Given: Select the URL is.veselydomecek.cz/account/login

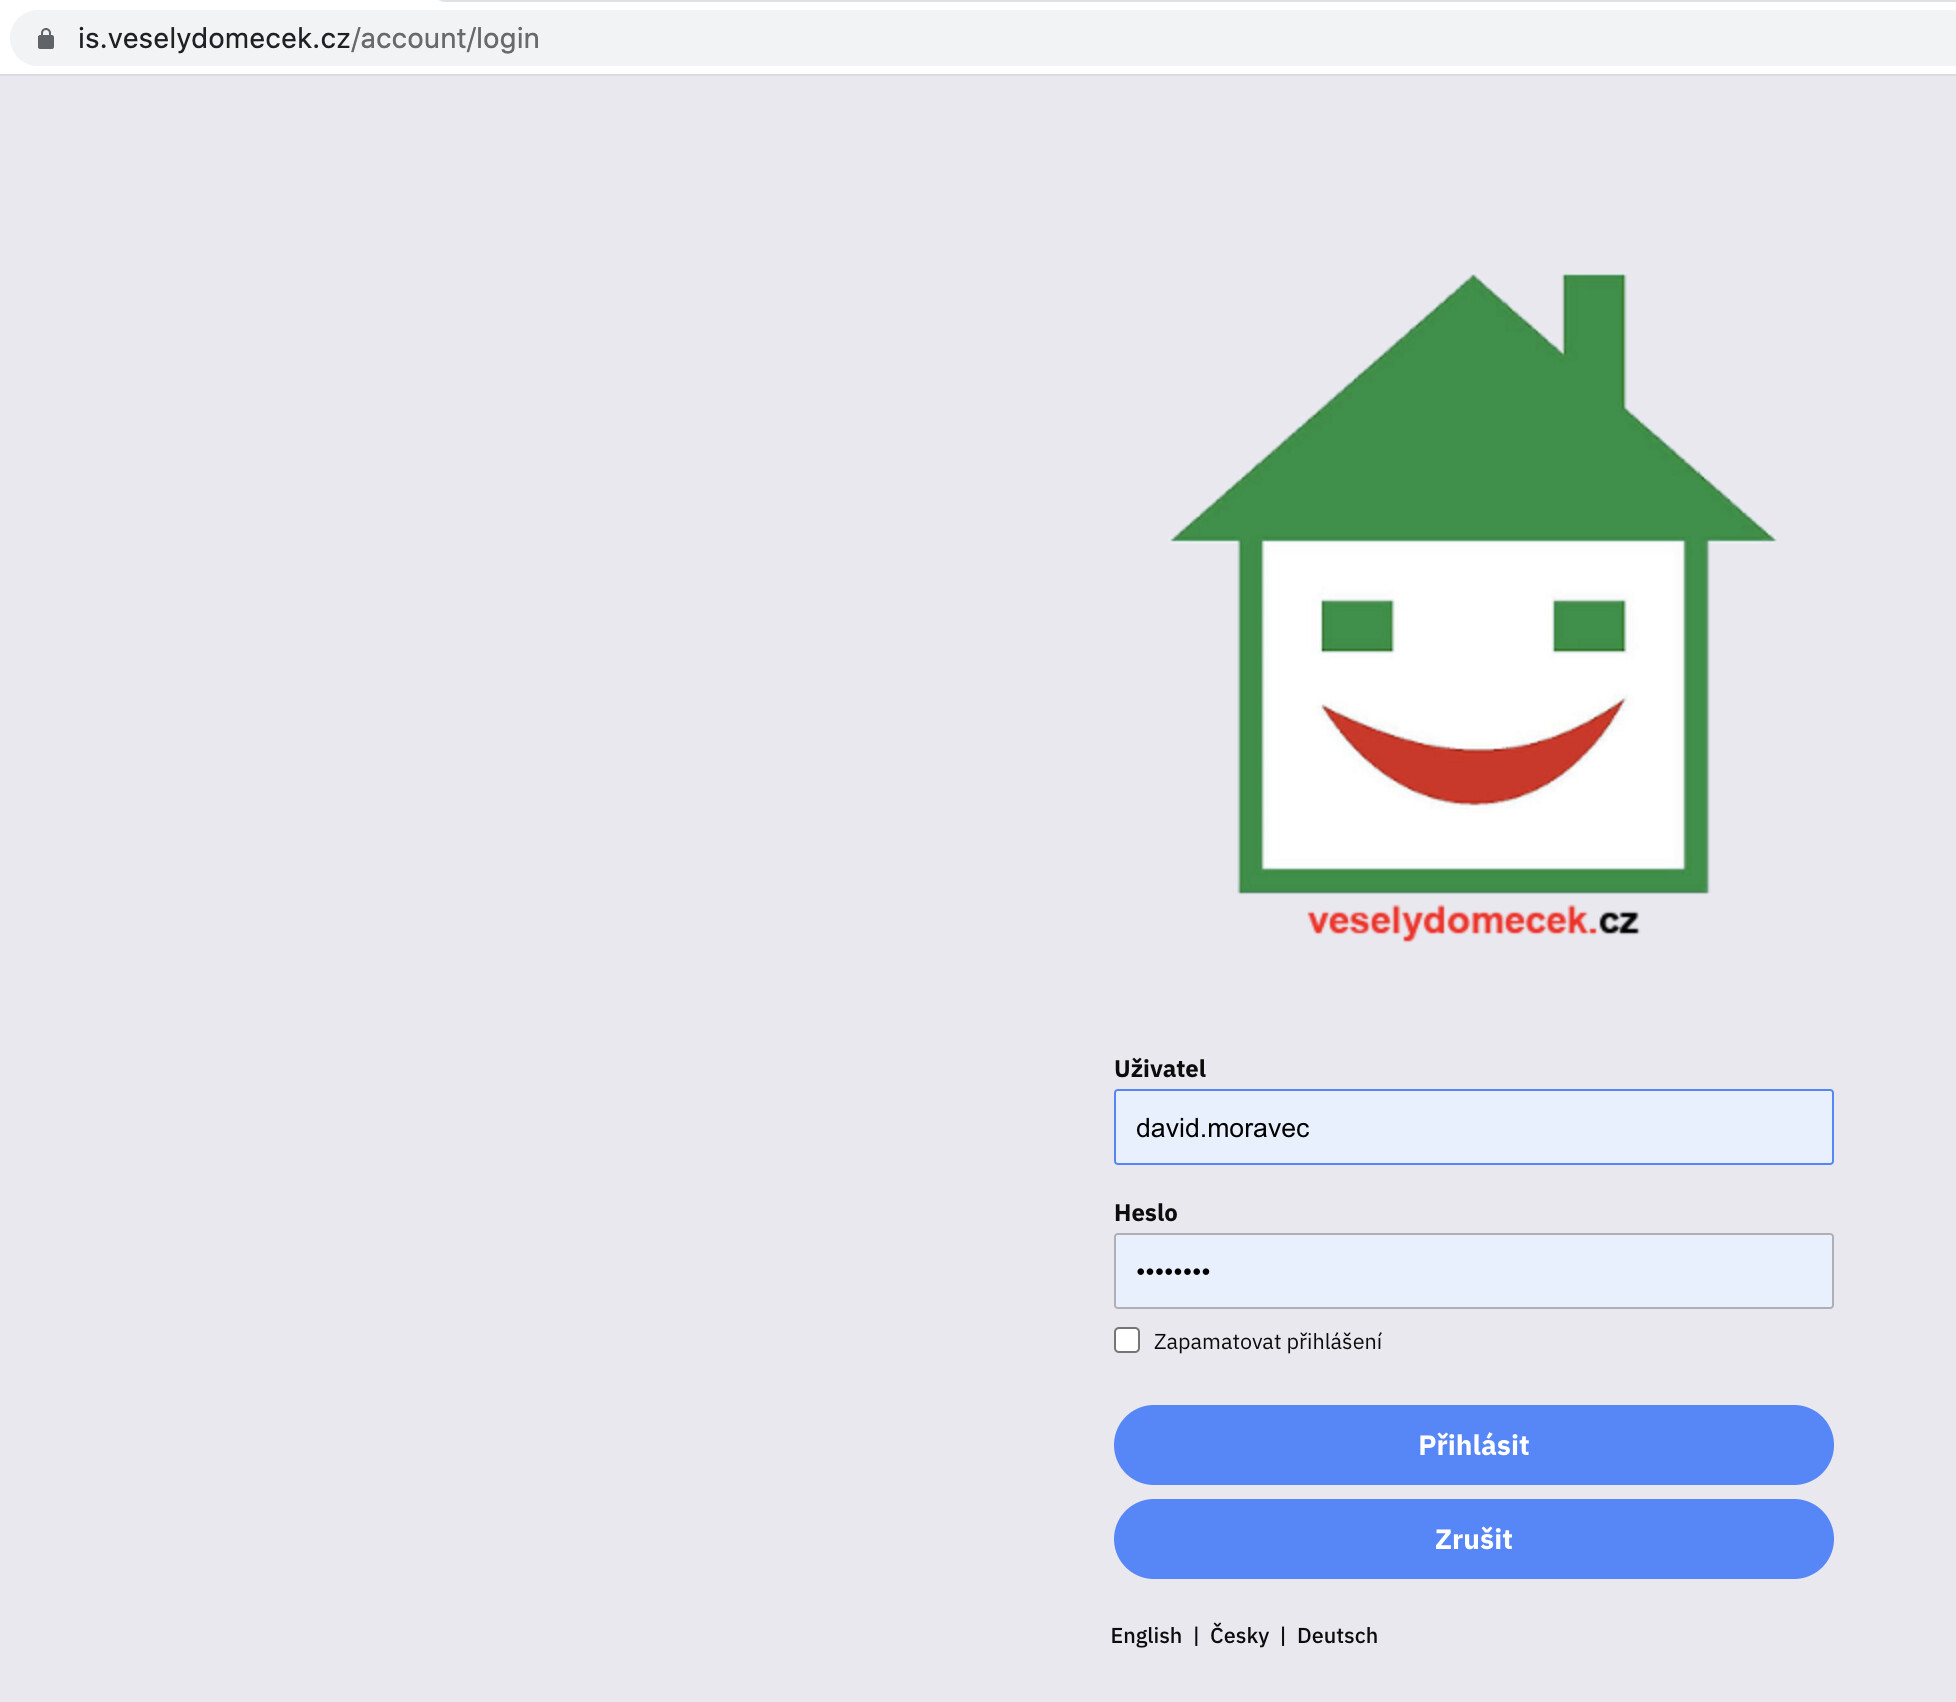Looking at the screenshot, I should pyautogui.click(x=308, y=39).
